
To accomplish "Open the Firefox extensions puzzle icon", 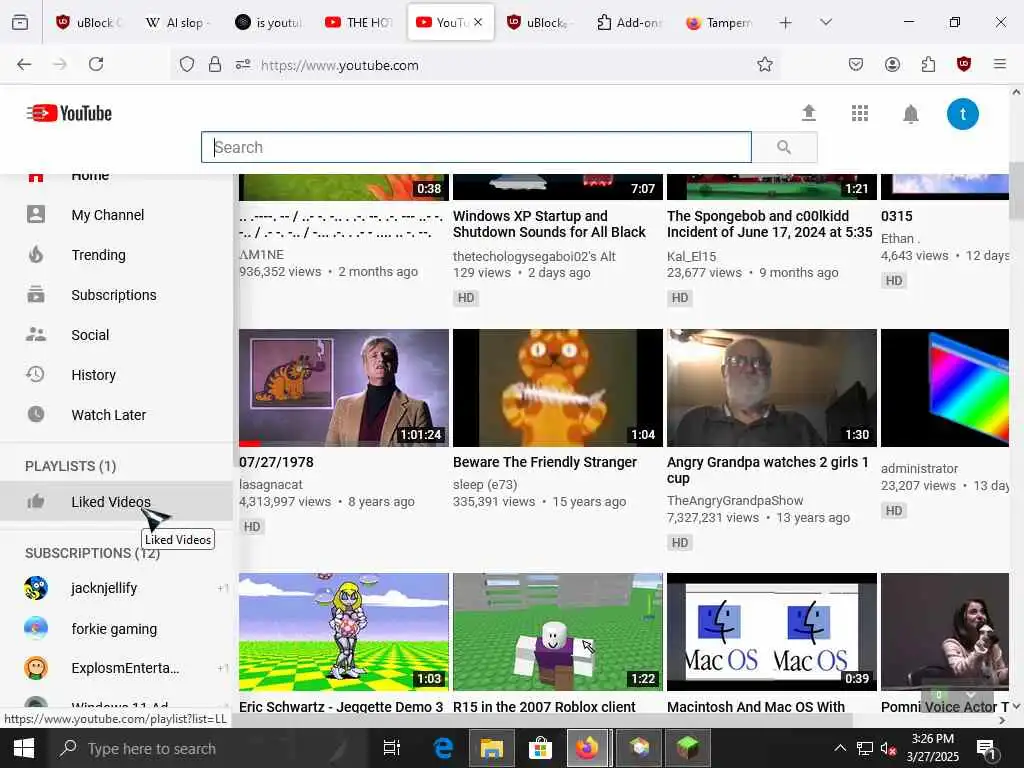I will click(x=928, y=64).
